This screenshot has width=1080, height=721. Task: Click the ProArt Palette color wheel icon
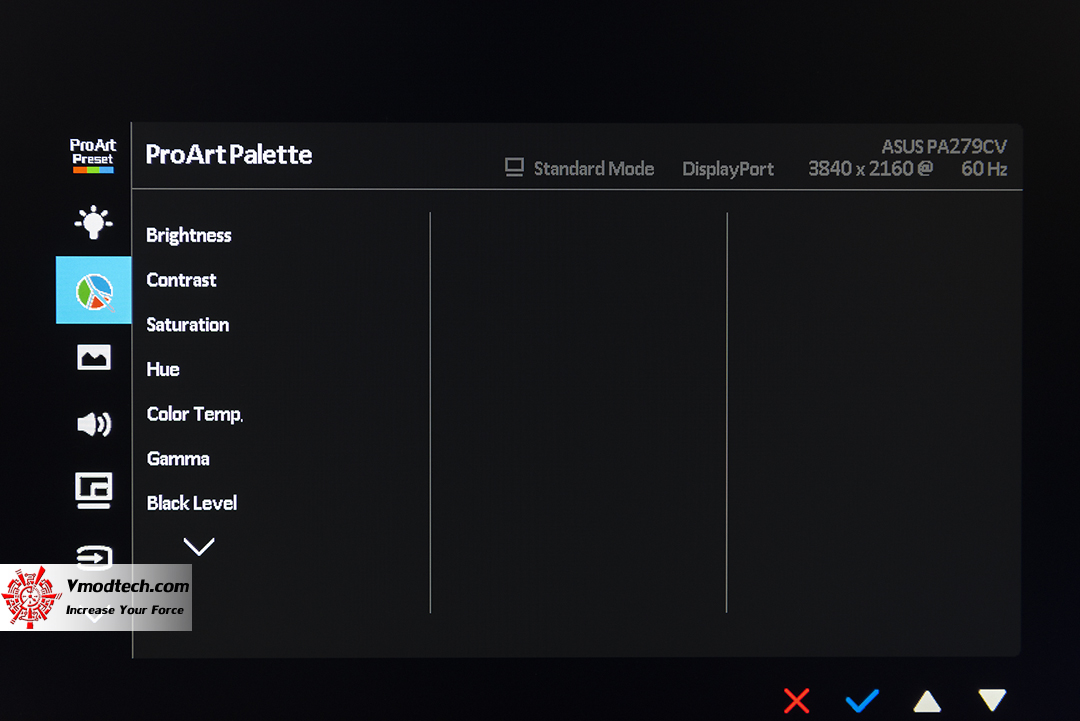tap(93, 290)
